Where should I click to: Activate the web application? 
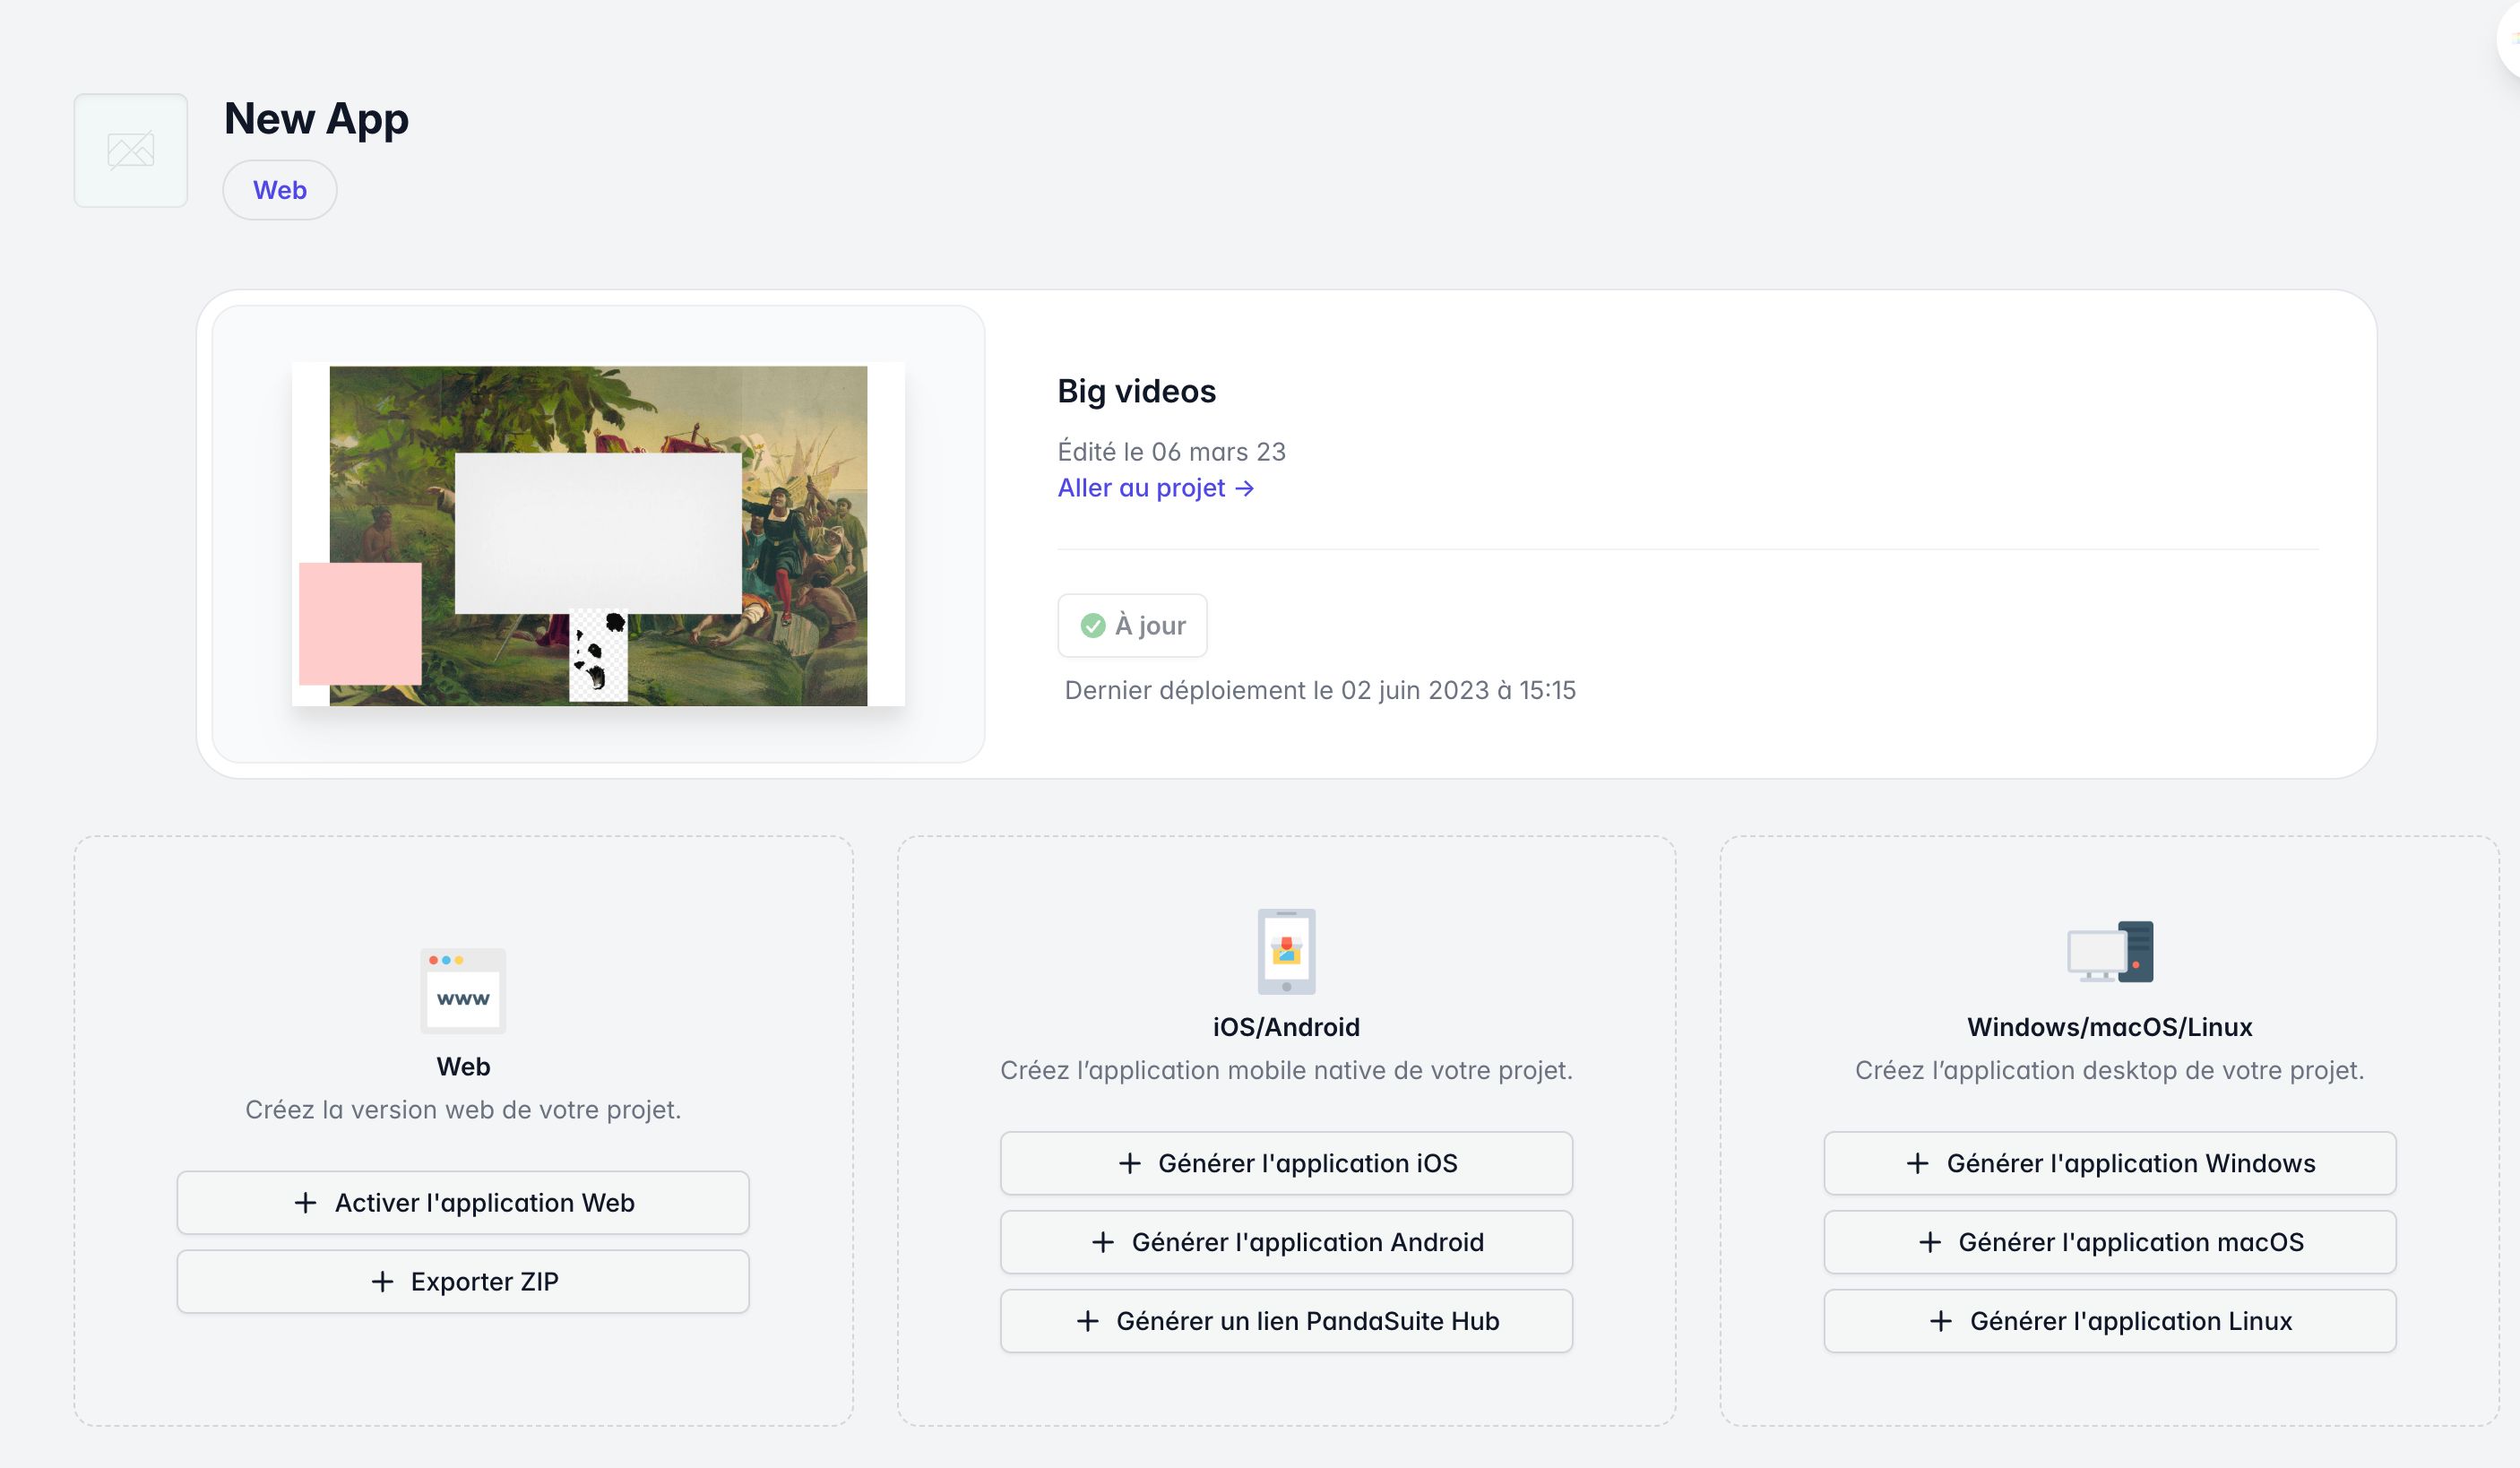[x=462, y=1203]
